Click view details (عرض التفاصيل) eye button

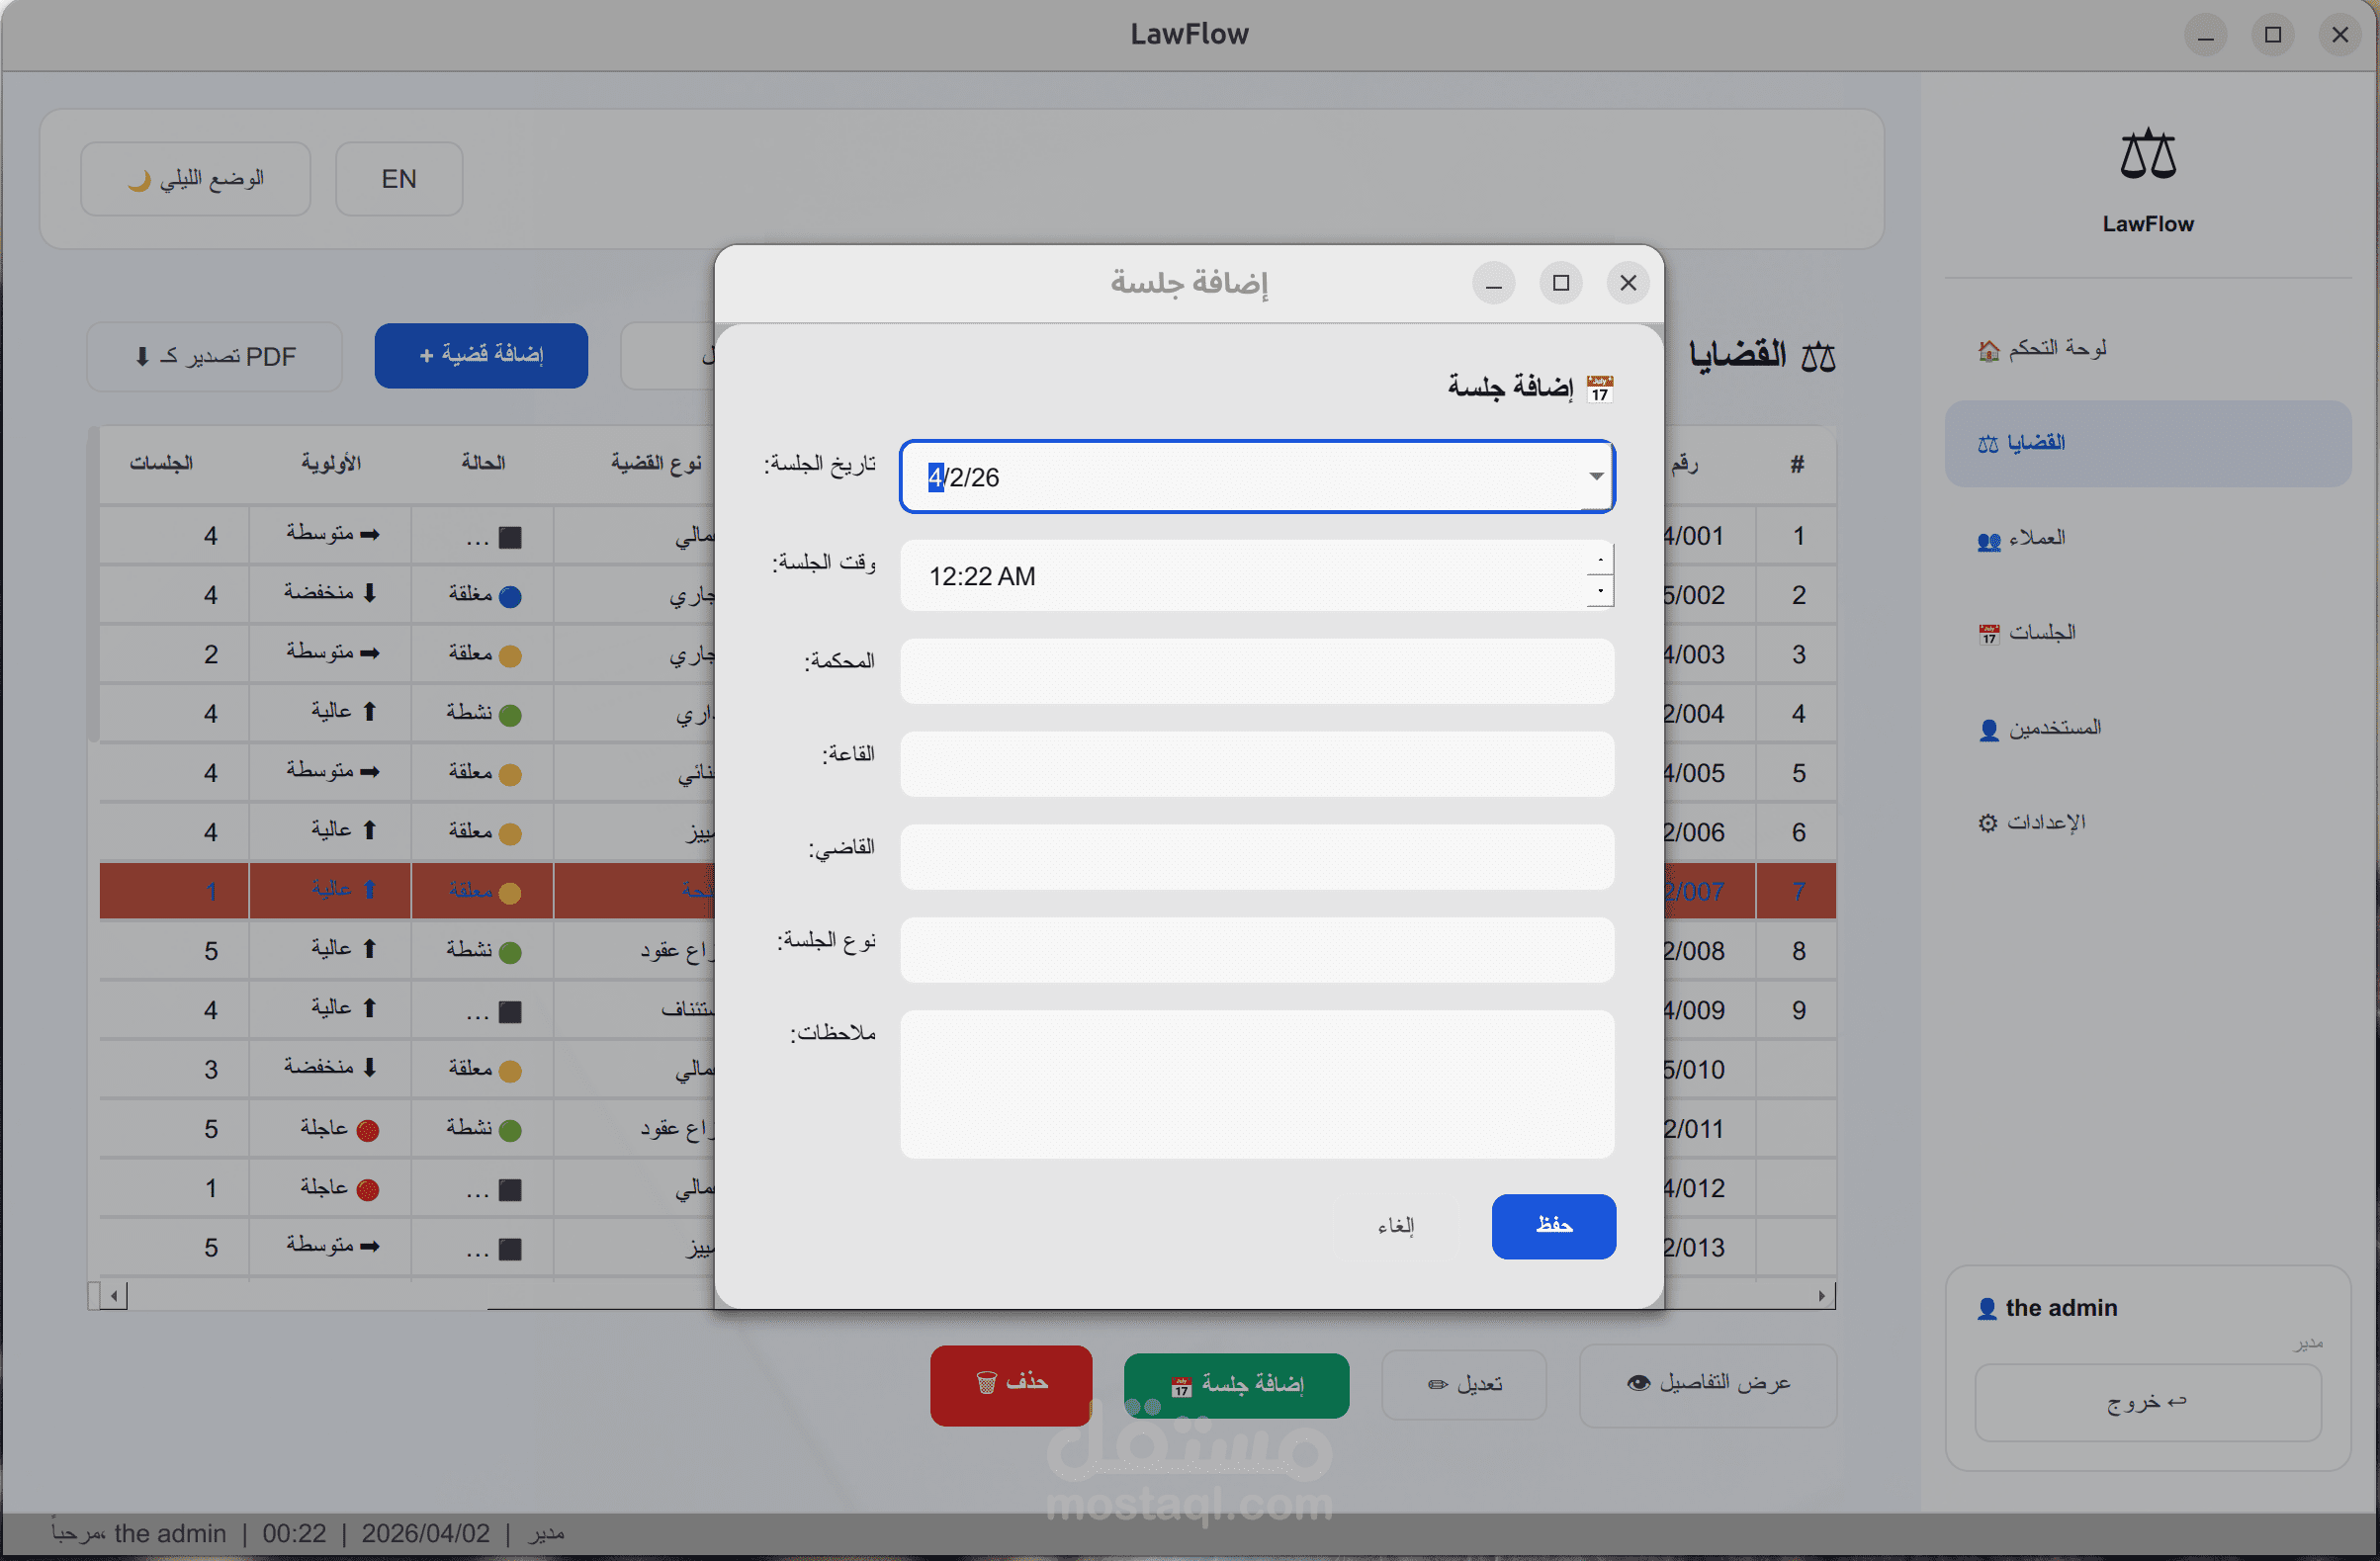1707,1384
